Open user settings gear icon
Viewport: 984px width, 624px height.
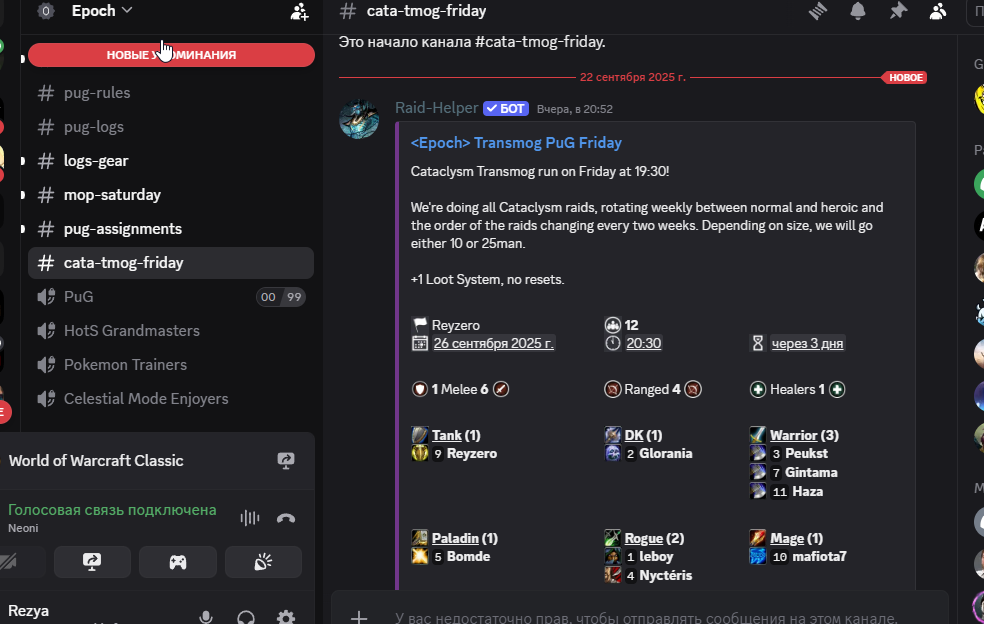click(x=286, y=616)
